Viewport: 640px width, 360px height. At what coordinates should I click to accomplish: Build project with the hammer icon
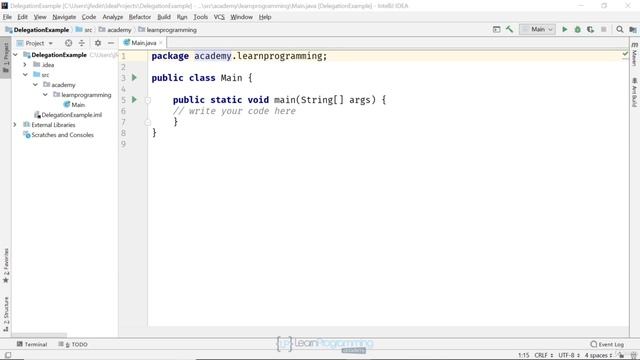pyautogui.click(x=509, y=29)
